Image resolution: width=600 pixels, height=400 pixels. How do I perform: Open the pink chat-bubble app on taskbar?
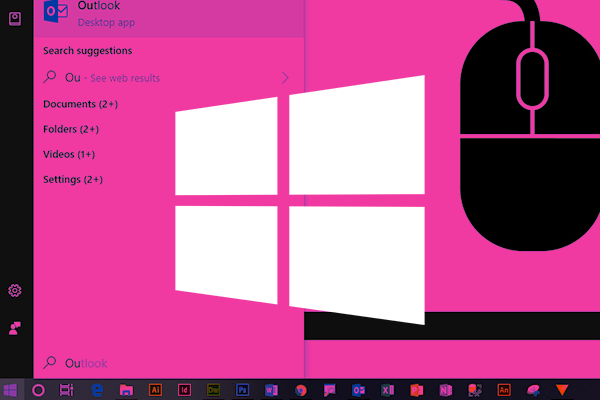pyautogui.click(x=329, y=390)
